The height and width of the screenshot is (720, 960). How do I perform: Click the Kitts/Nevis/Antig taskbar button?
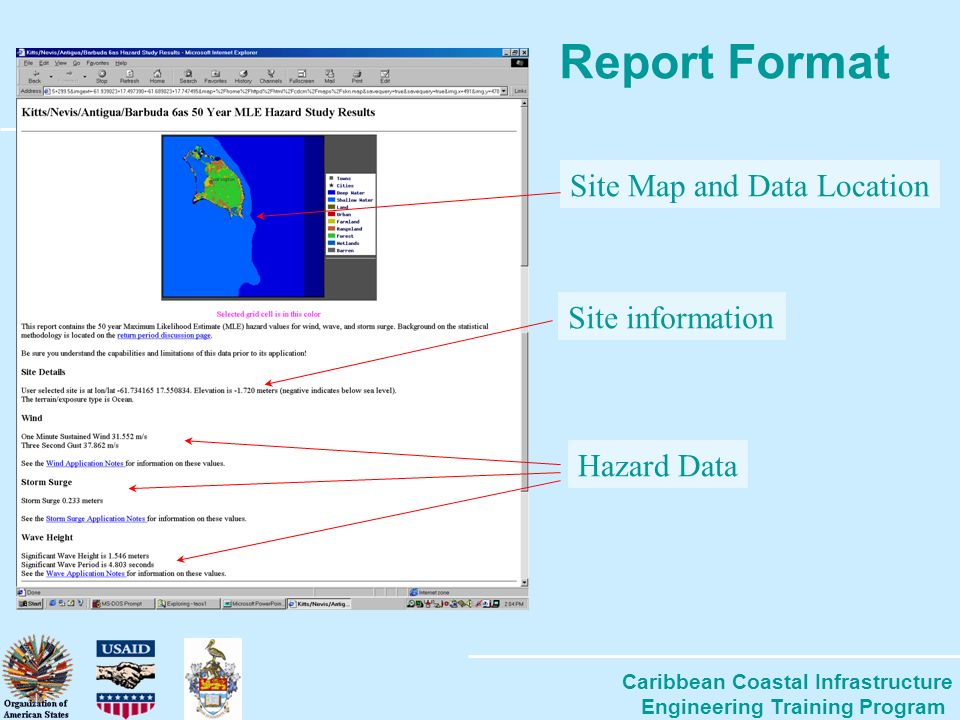(x=319, y=604)
